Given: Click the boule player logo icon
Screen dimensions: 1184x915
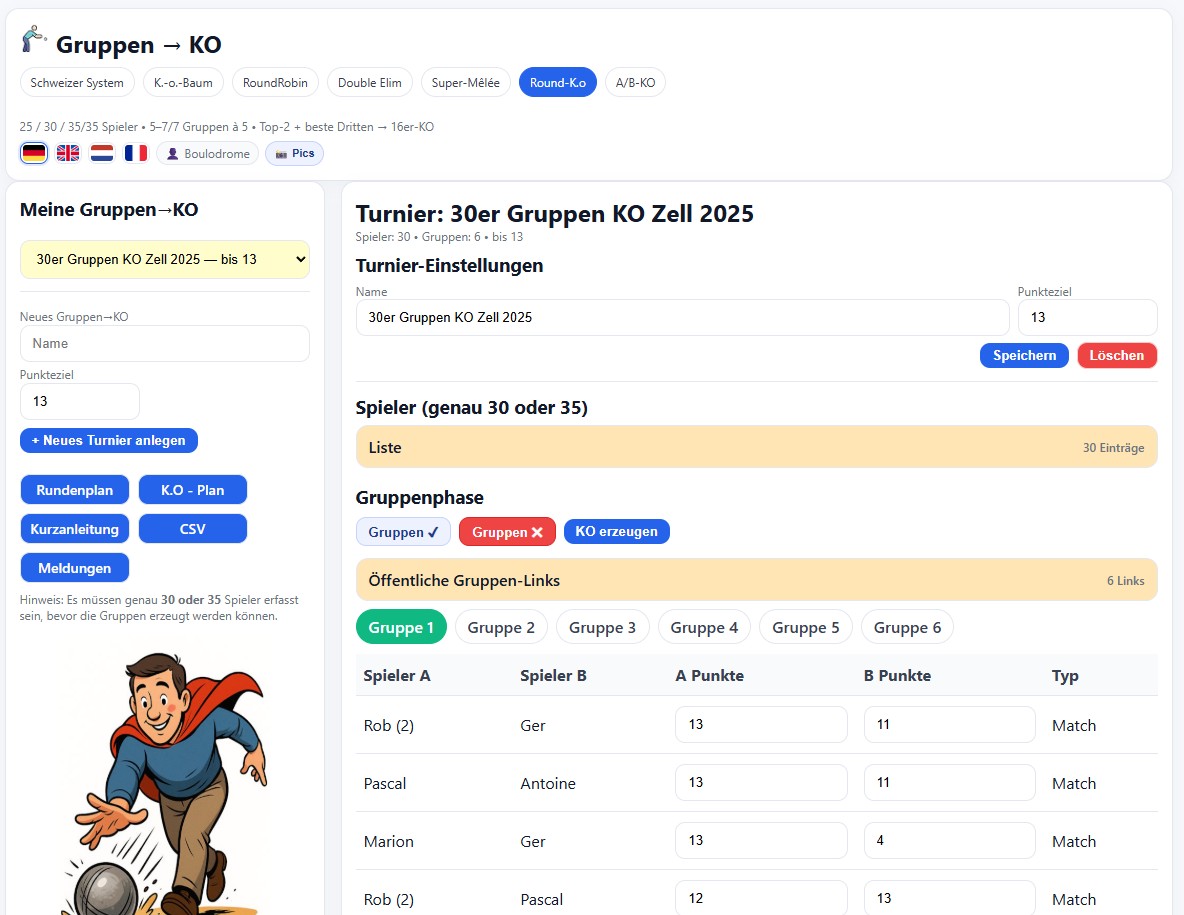Looking at the screenshot, I should pyautogui.click(x=34, y=40).
